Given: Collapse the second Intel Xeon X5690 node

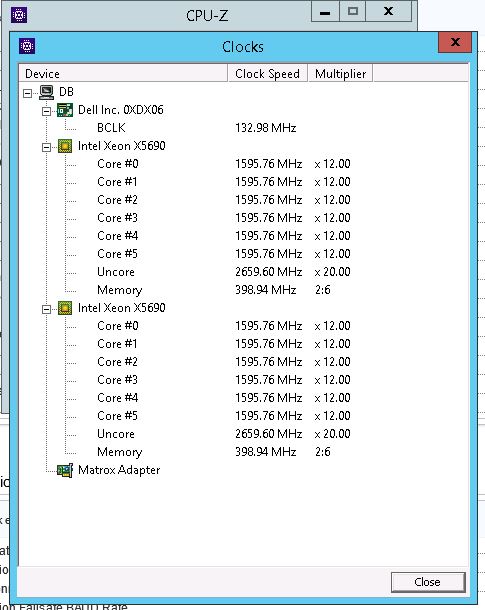Looking at the screenshot, I should 46,310.
